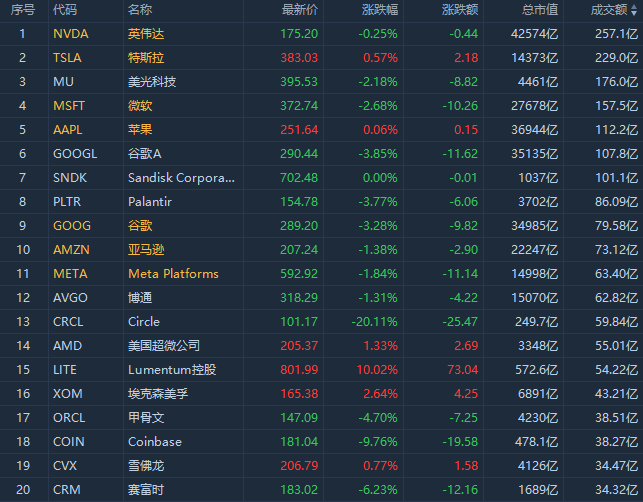Click the CRCL ticker code

68,321
